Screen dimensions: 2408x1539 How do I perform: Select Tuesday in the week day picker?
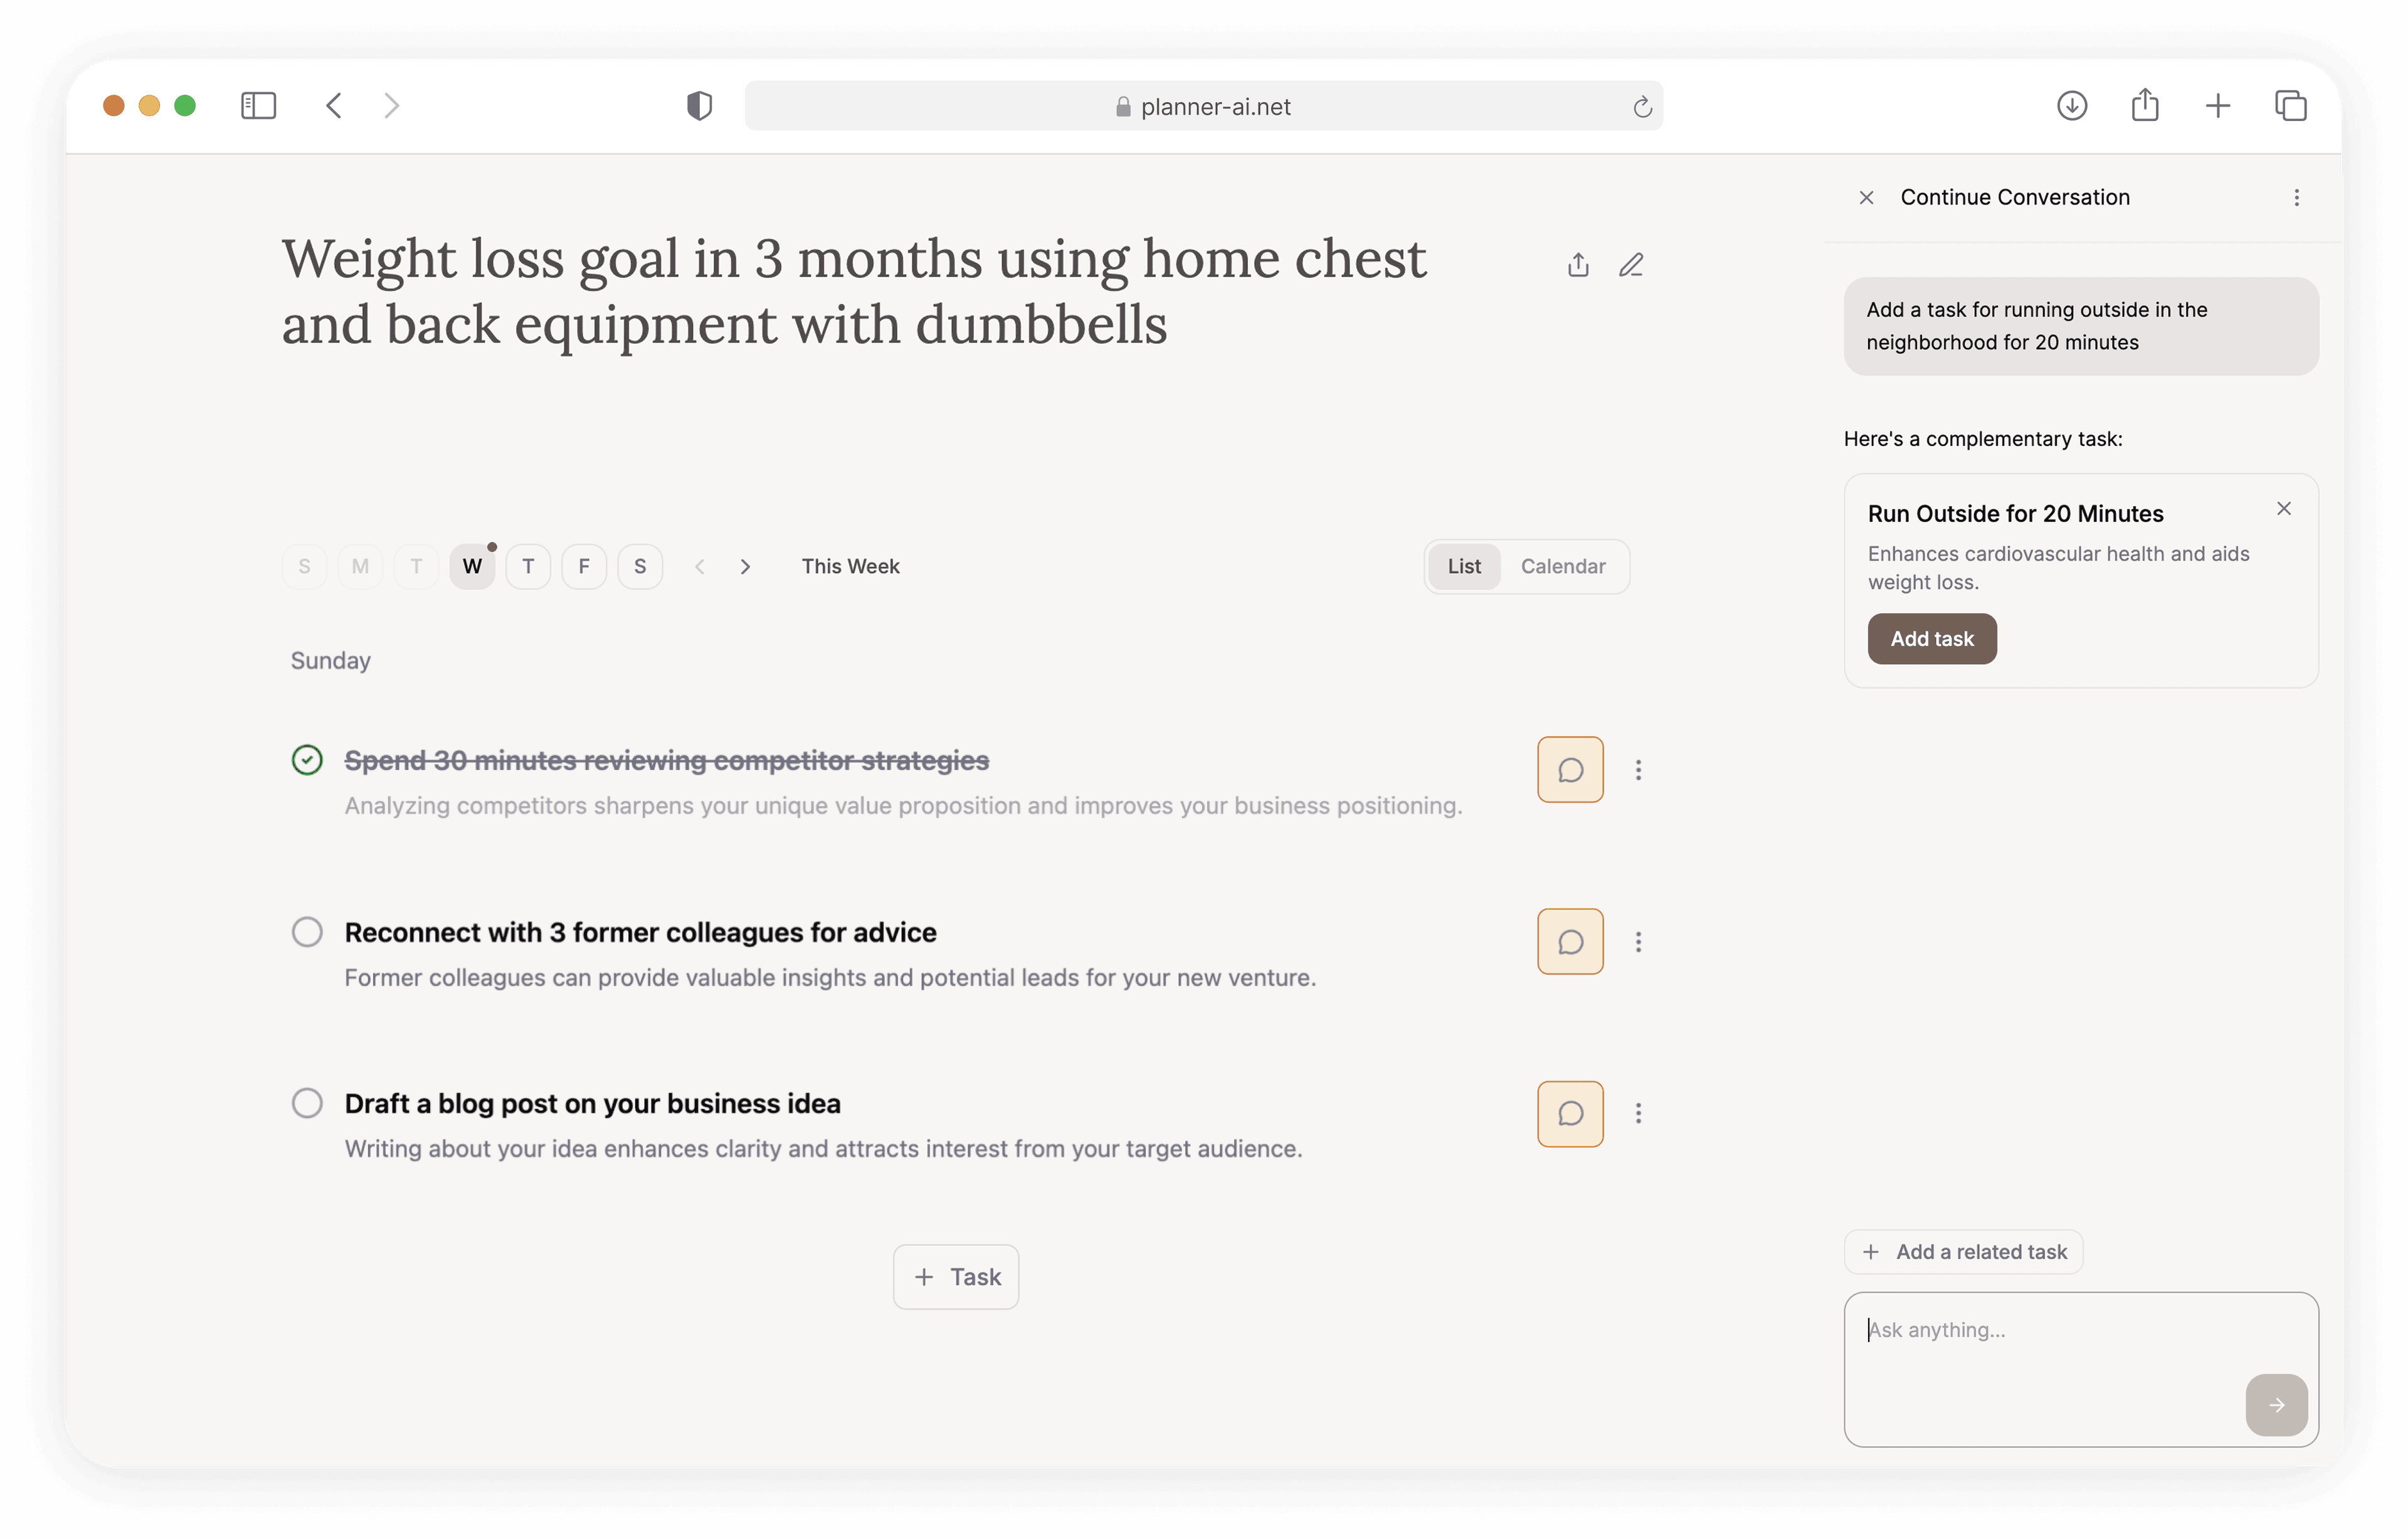click(x=416, y=566)
